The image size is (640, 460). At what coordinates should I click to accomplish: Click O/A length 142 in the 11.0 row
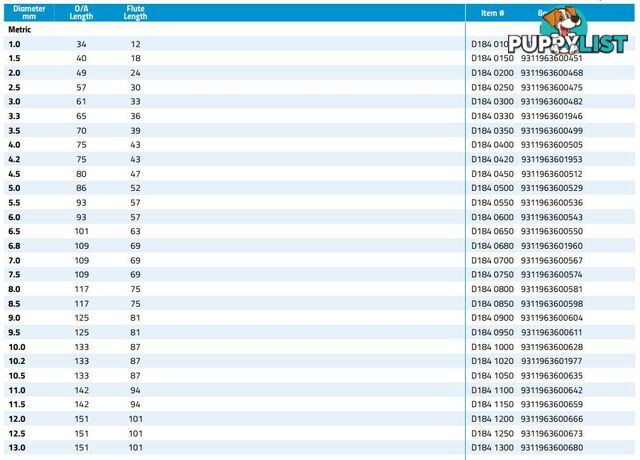(82, 391)
